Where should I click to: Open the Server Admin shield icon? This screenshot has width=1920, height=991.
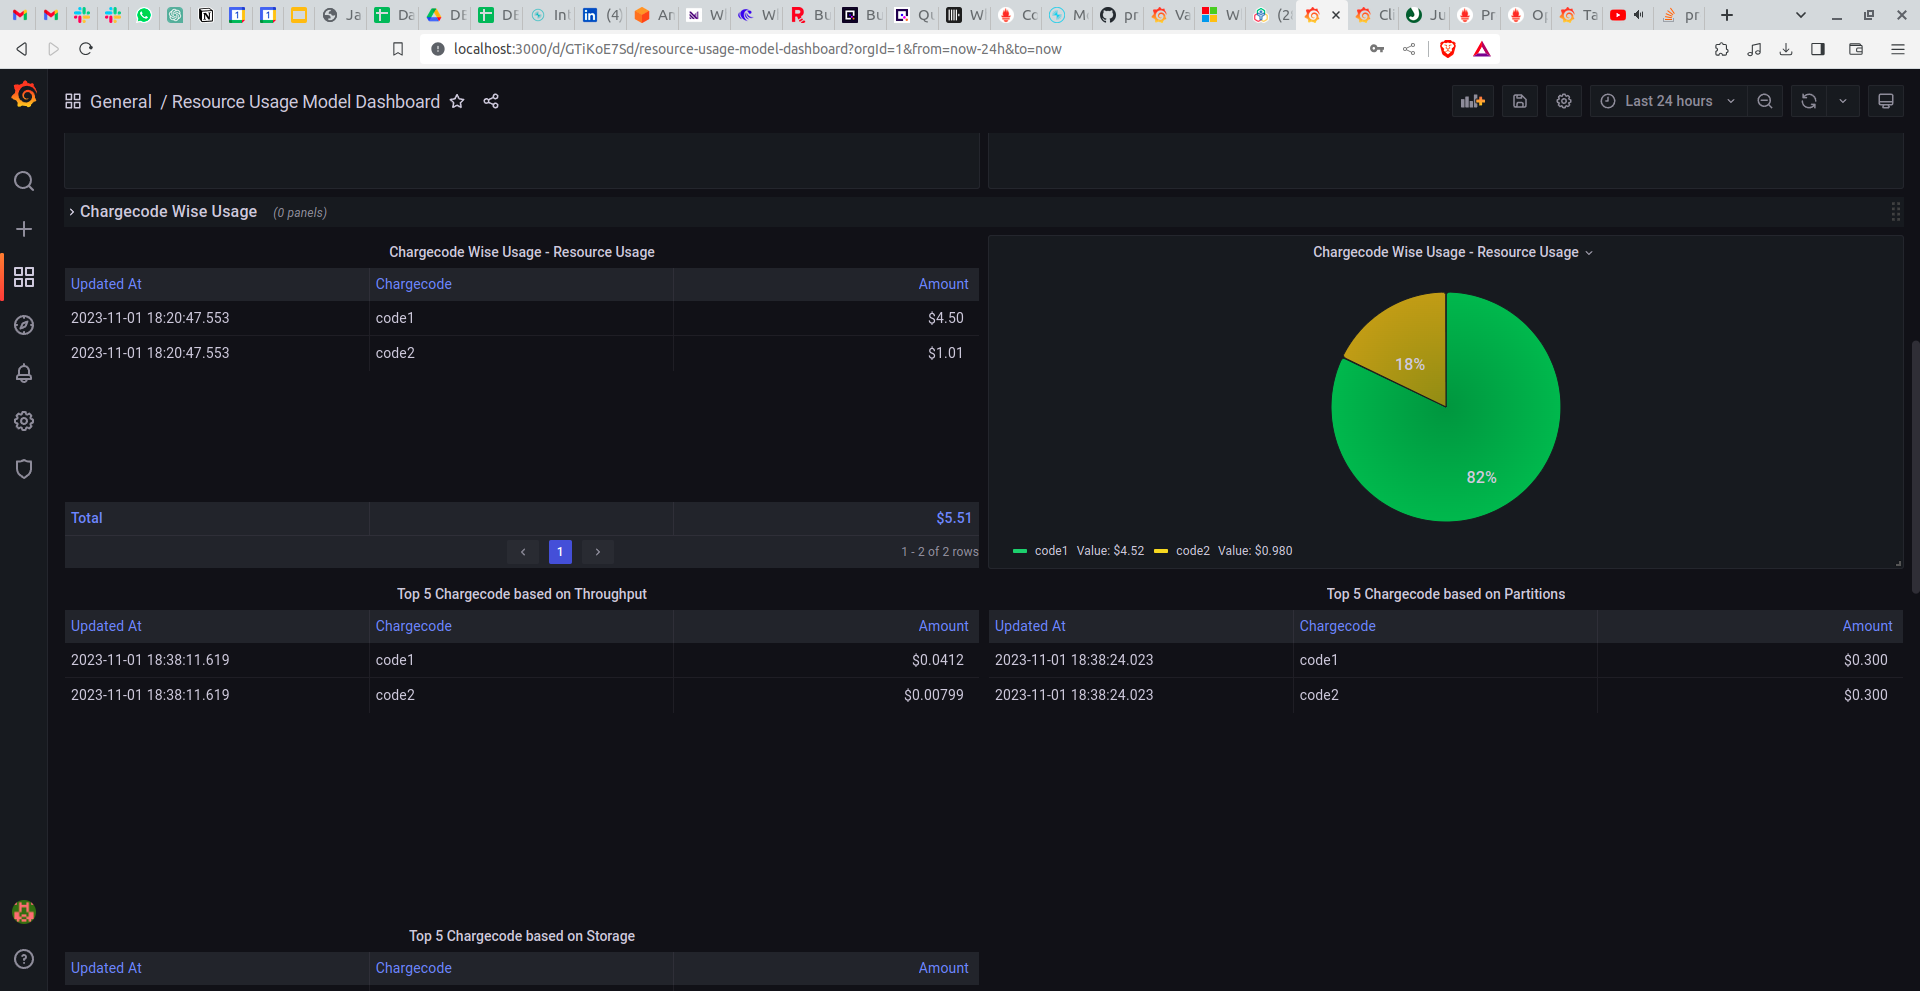[x=24, y=469]
